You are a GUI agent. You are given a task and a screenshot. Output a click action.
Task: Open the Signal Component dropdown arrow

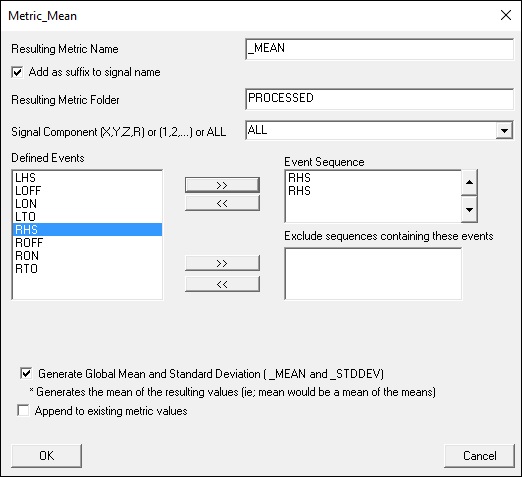point(504,130)
